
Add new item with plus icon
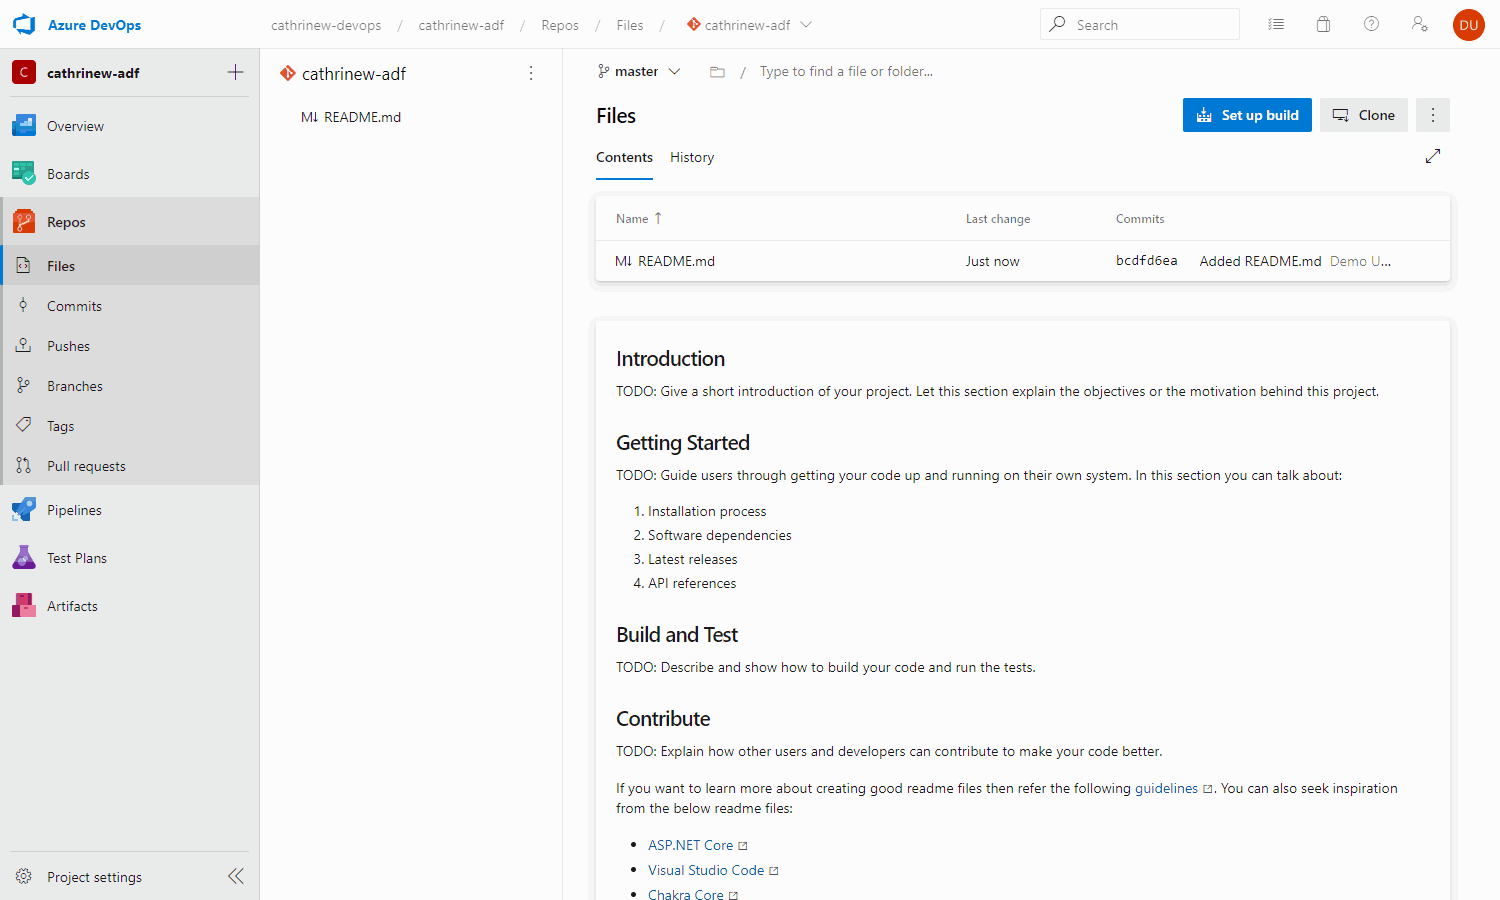[x=235, y=72]
